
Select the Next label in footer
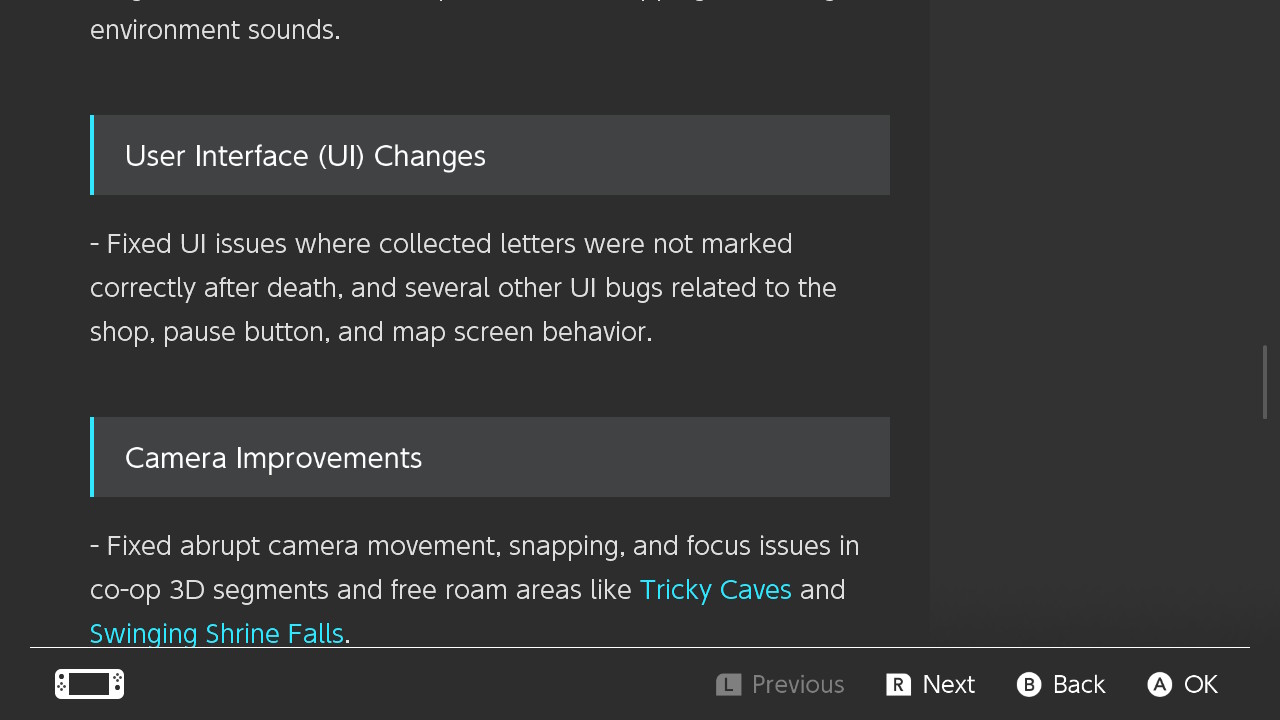[948, 685]
